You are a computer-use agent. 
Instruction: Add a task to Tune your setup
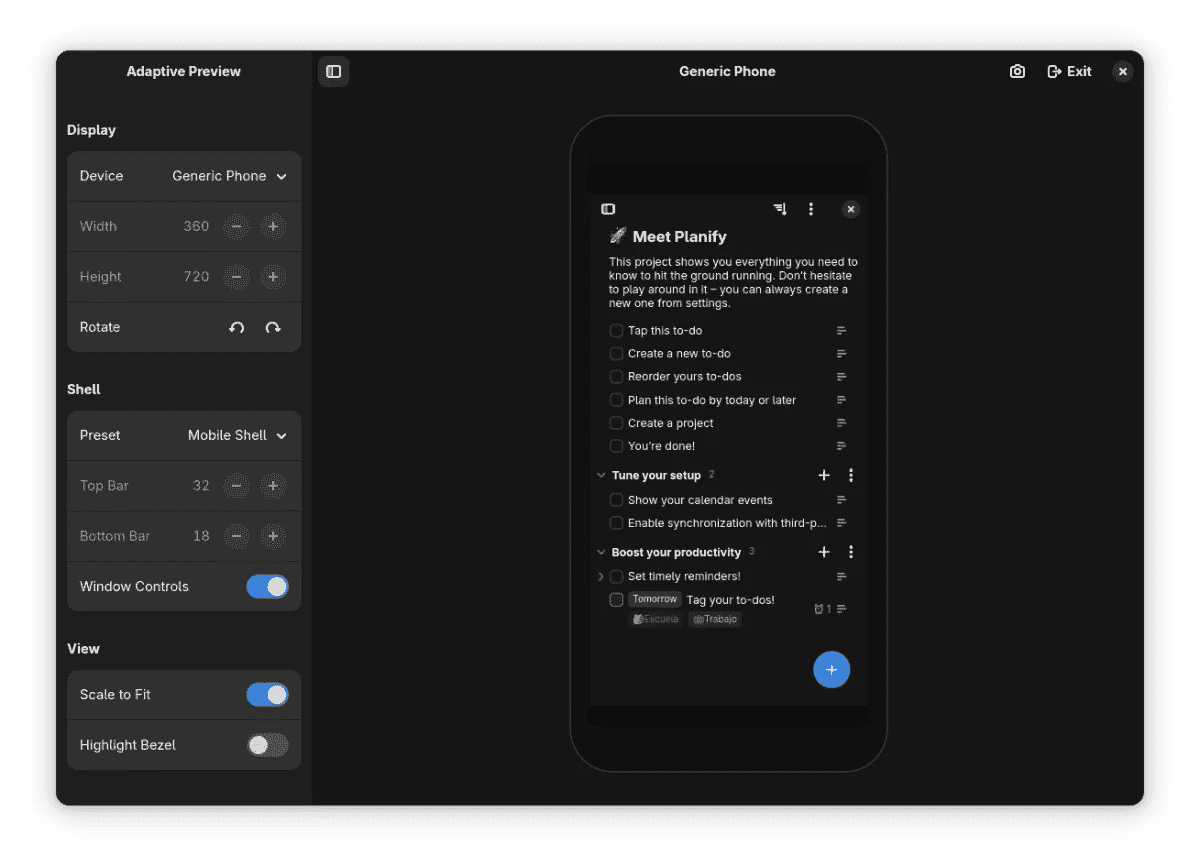tap(824, 475)
